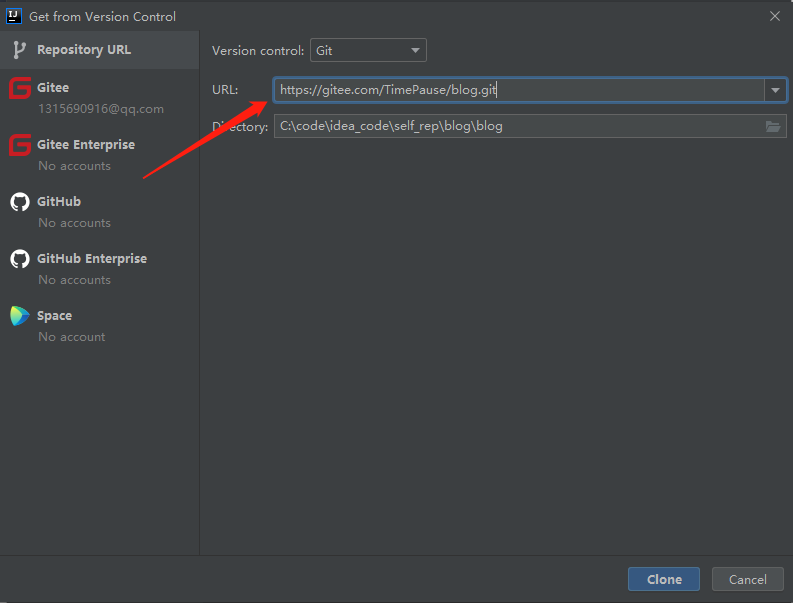
Task: Click the colorful Space logo icon
Action: tap(20, 316)
